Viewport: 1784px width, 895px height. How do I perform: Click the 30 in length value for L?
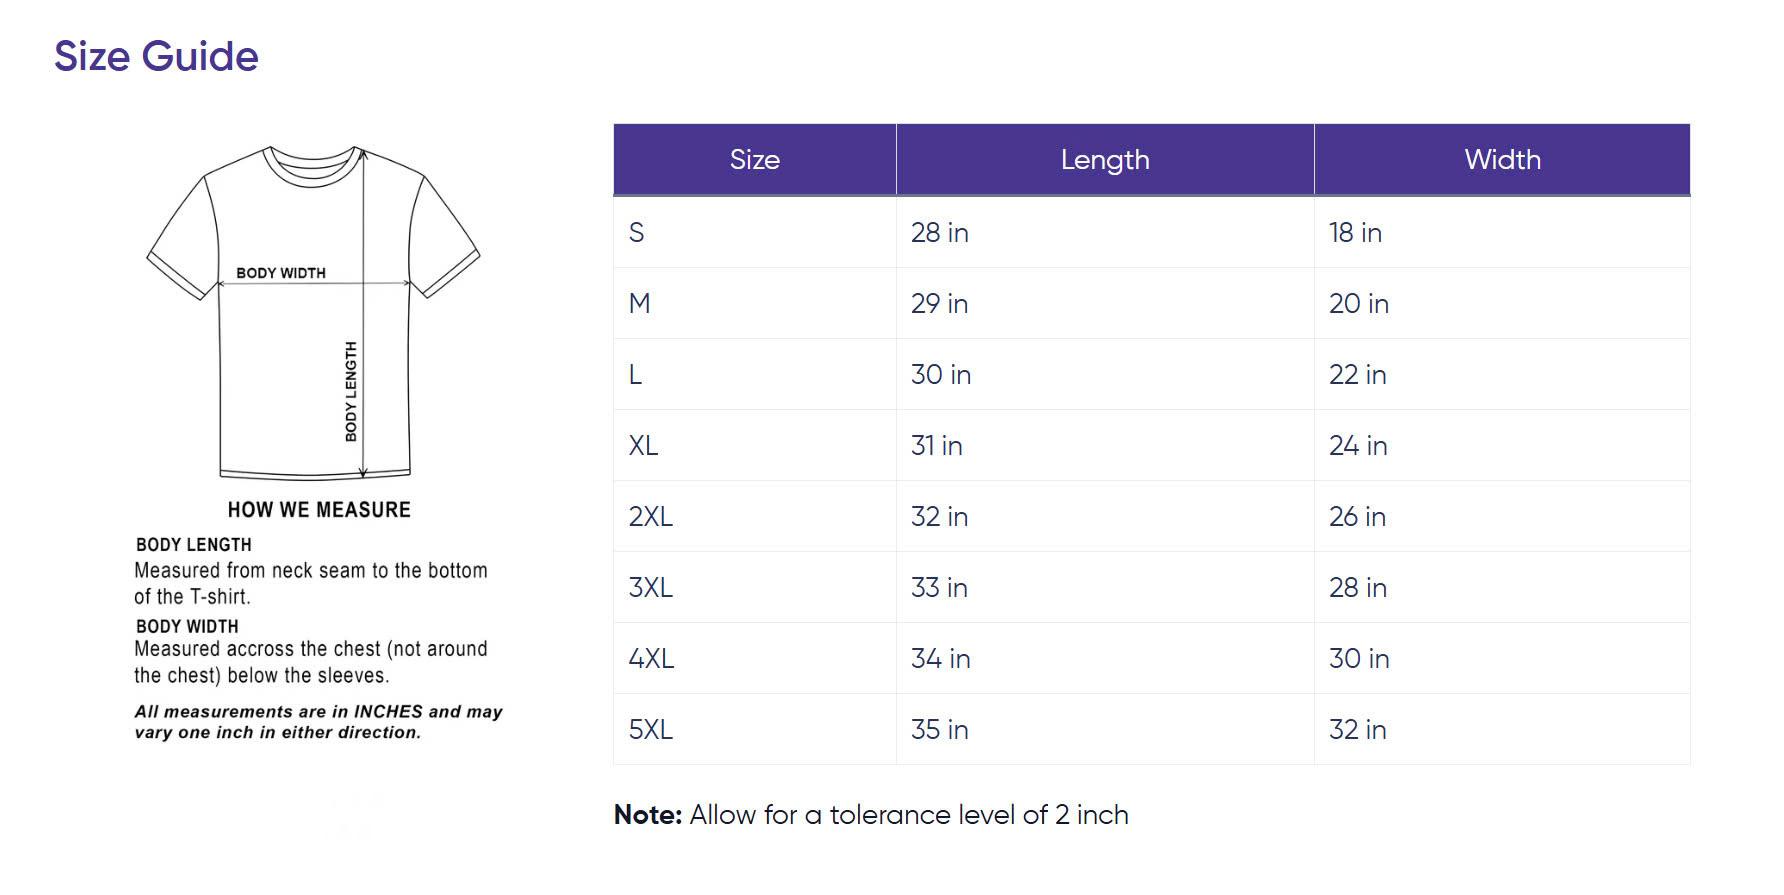point(940,375)
